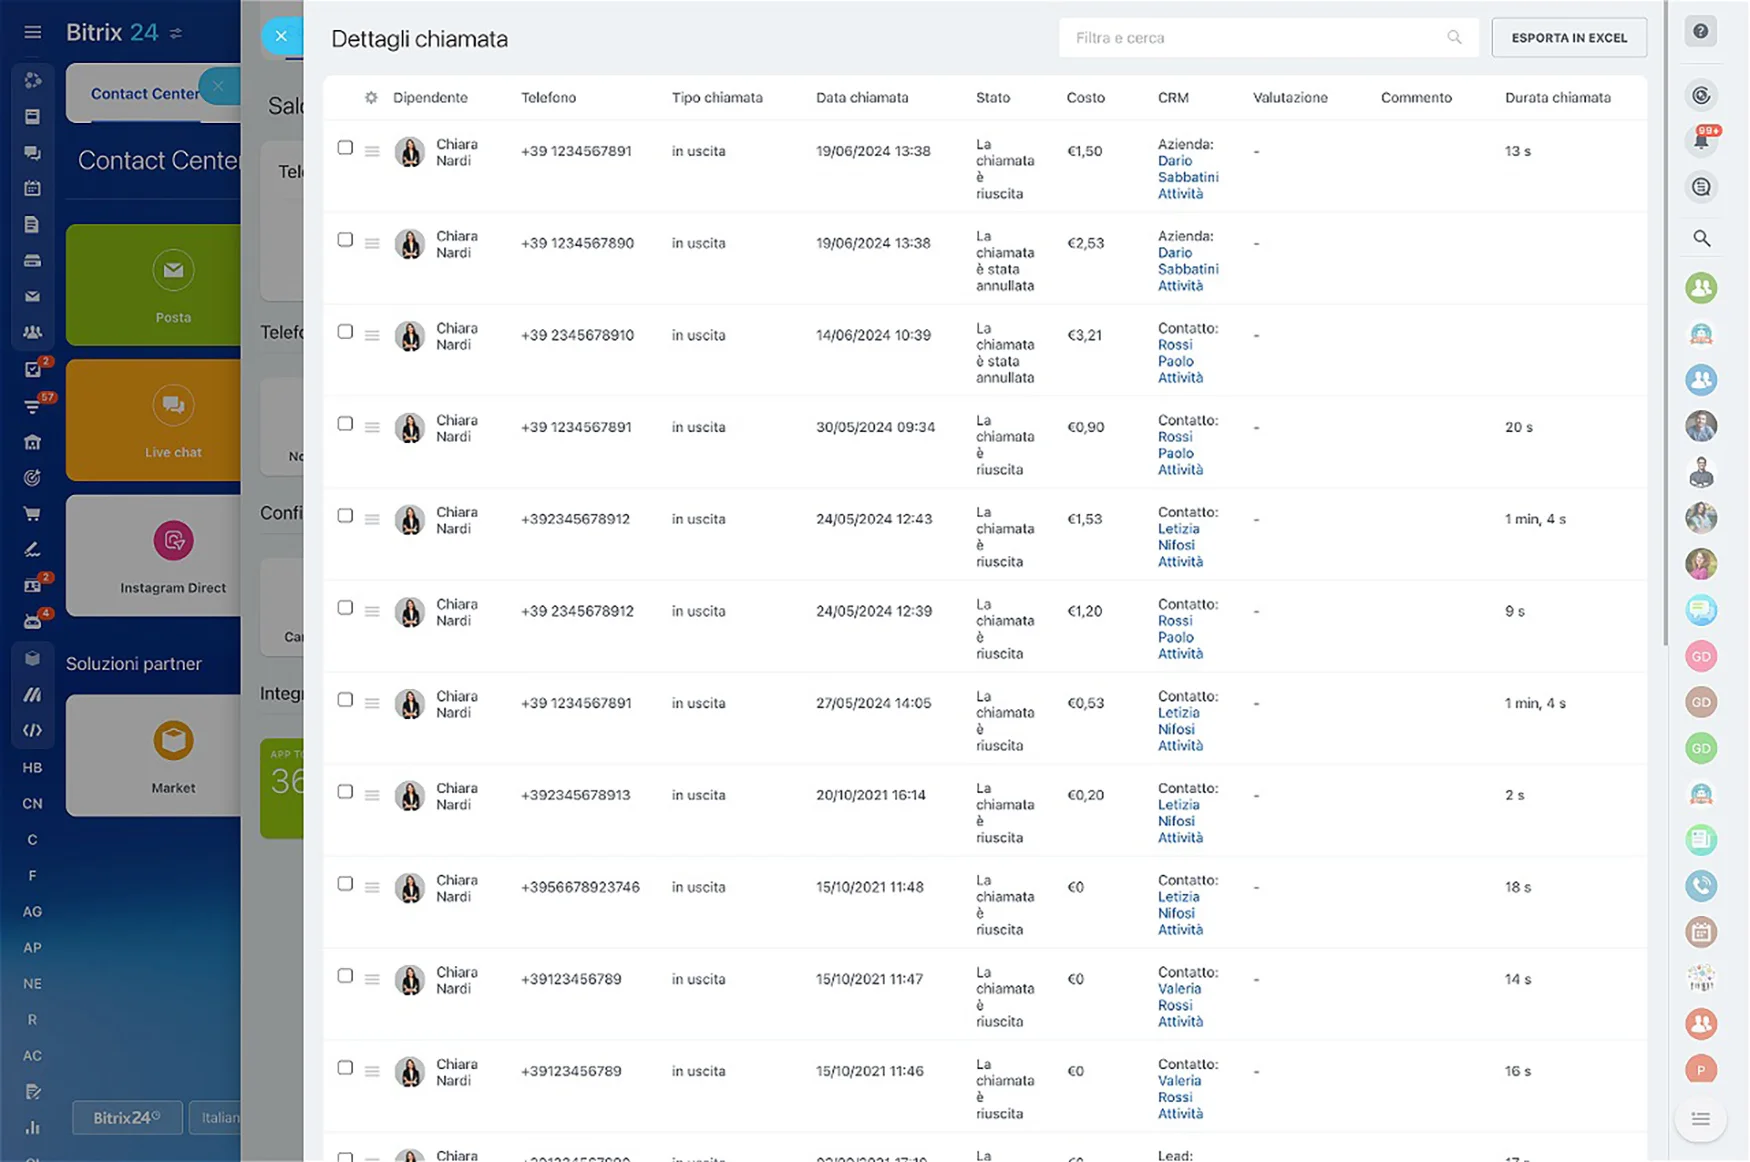This screenshot has width=1750, height=1162.
Task: Sort by Data chiamata column header
Action: point(861,98)
